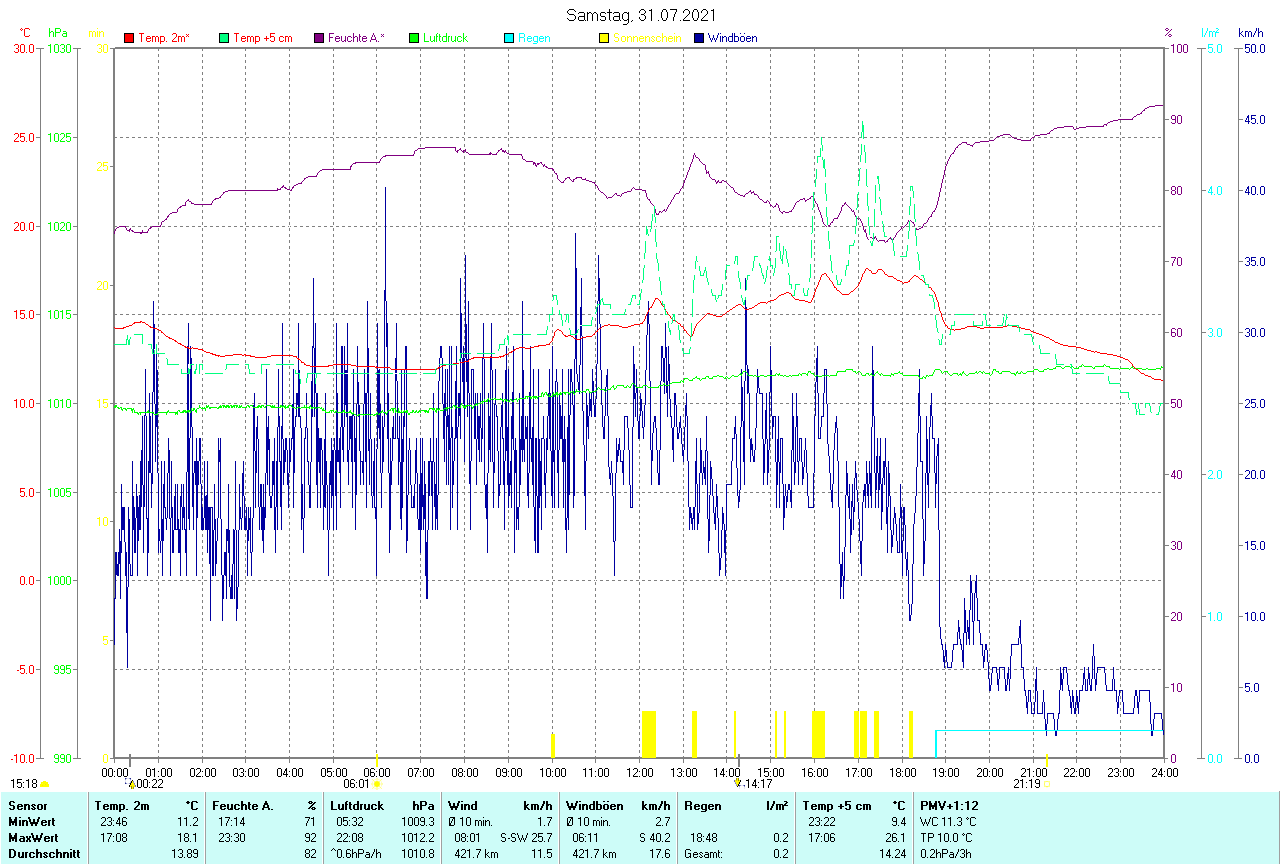Click the chart title 'Samstag, 31.07.2021'
Image resolution: width=1280 pixels, height=864 pixels.
(x=639, y=14)
